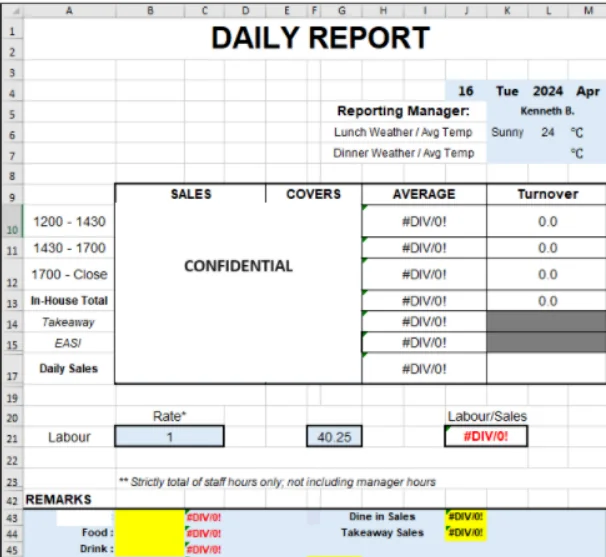Select row 42 header
This screenshot has height=557, width=606.
pyautogui.click(x=12, y=501)
